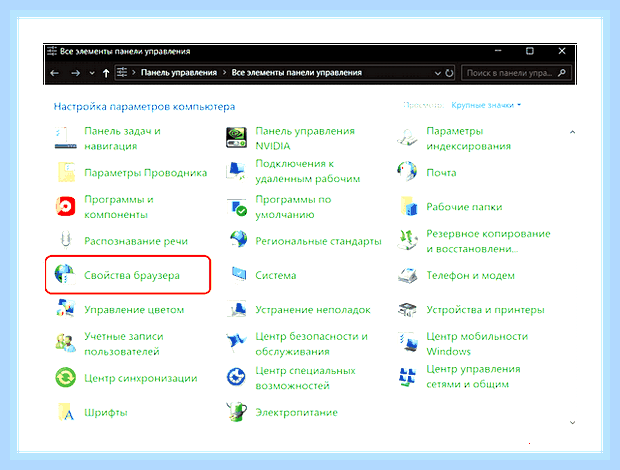
Task: Open the Network and Sharing Center icon
Action: [407, 376]
